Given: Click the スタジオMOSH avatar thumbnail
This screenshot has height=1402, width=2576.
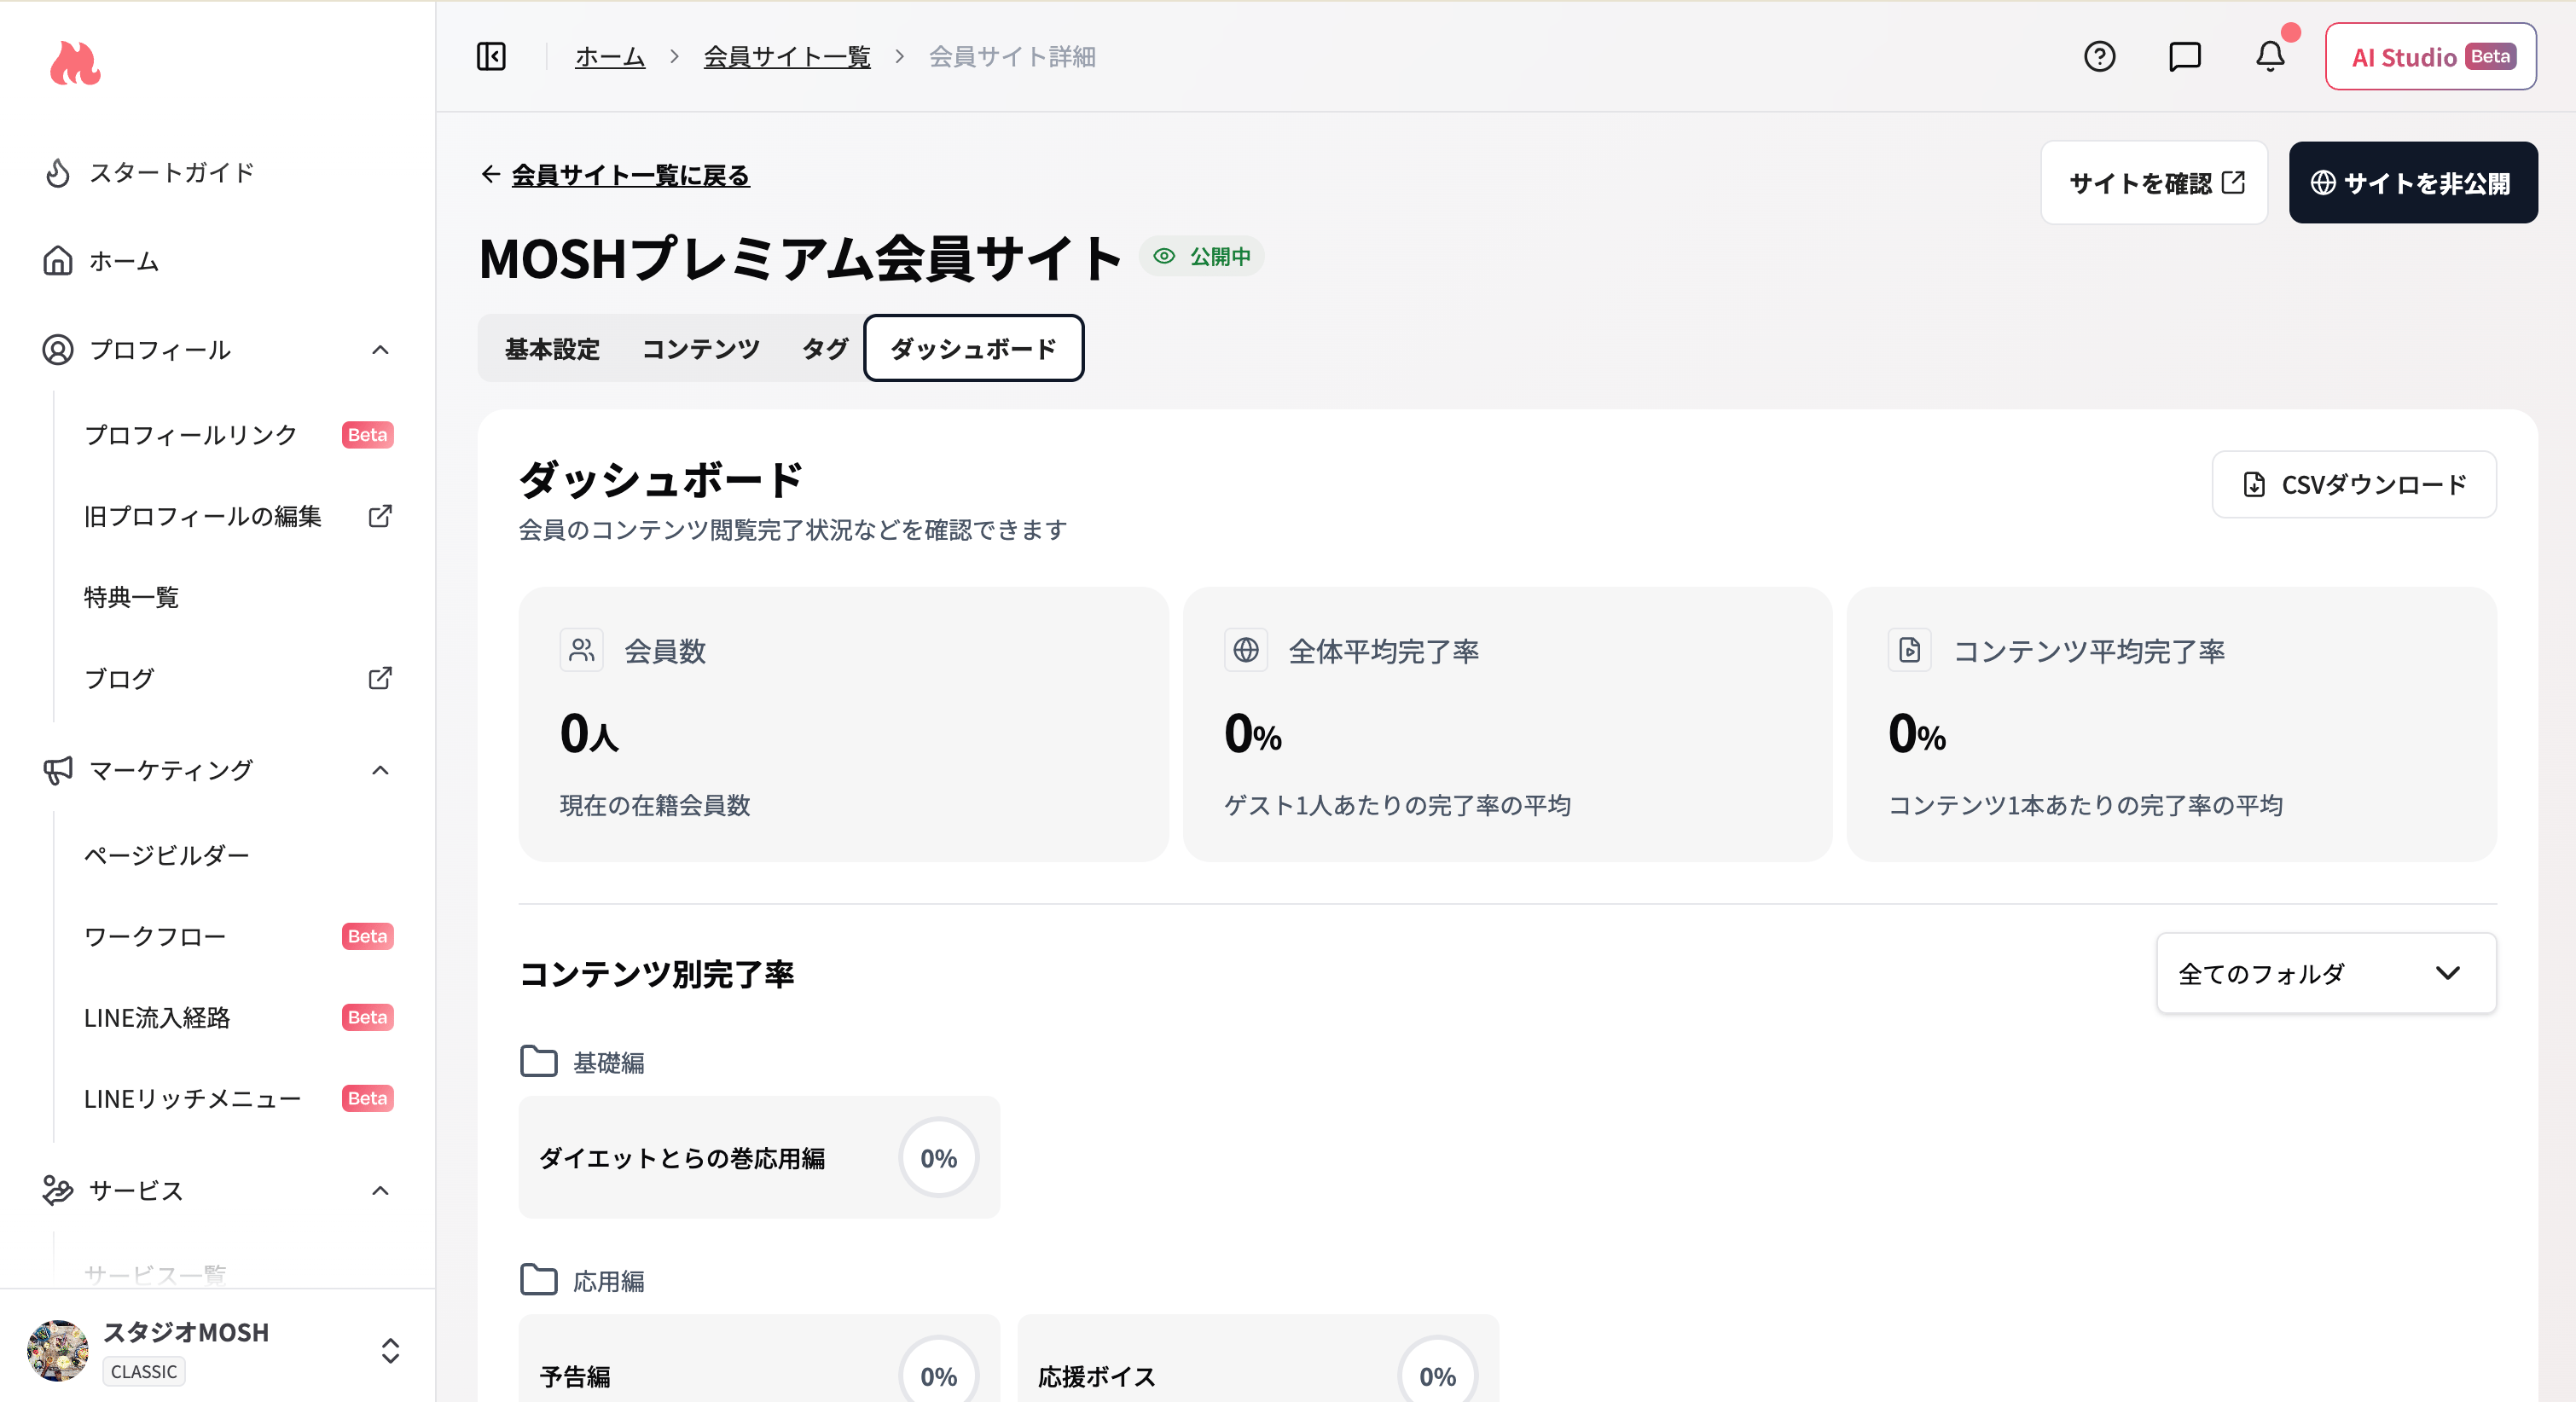Looking at the screenshot, I should [x=58, y=1350].
